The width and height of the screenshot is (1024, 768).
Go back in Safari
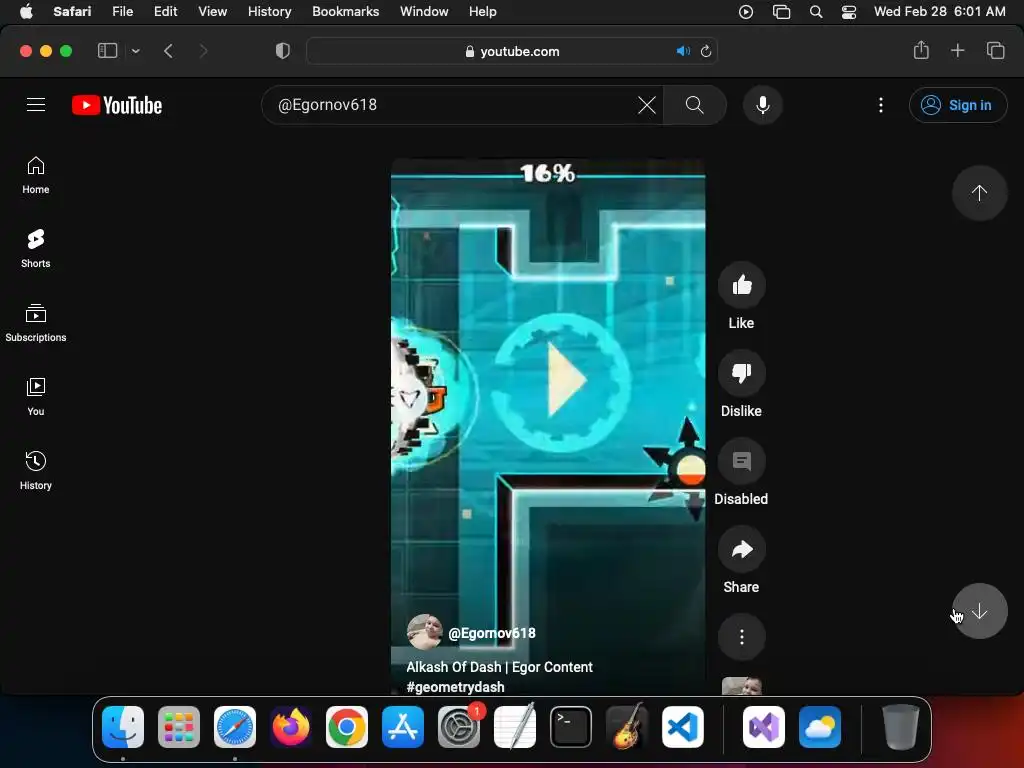tap(168, 50)
